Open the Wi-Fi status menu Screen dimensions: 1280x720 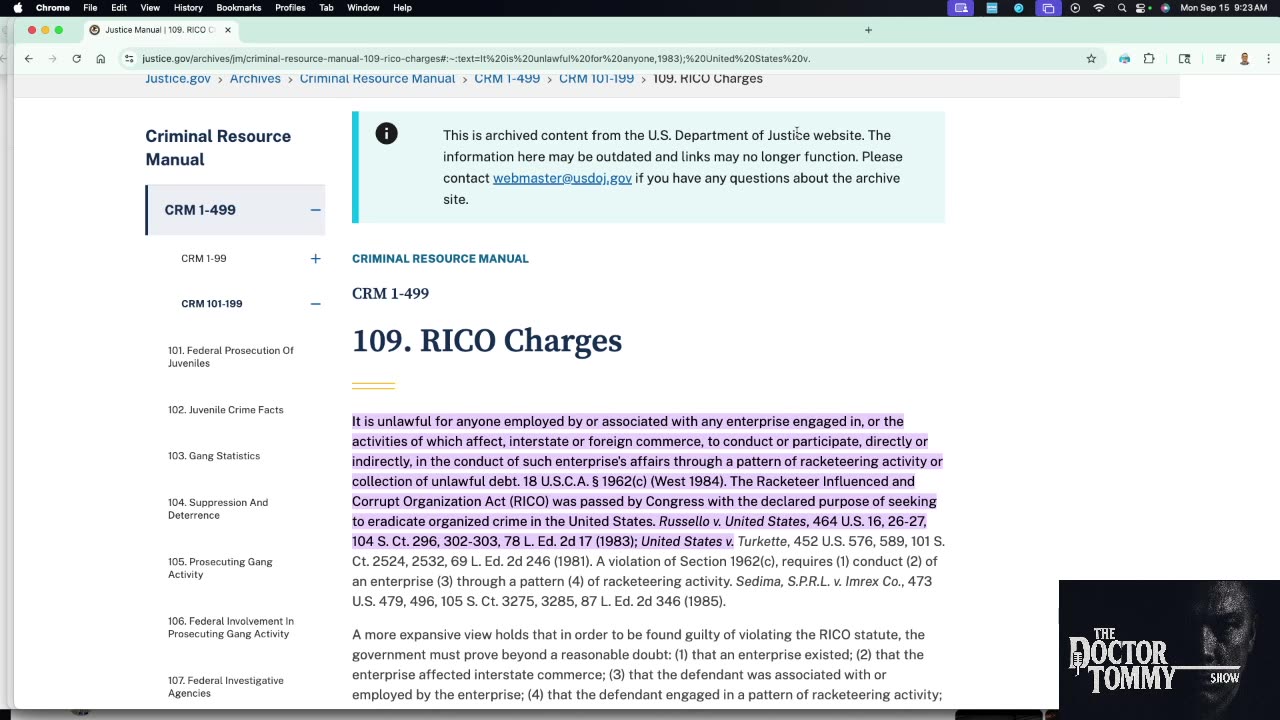pyautogui.click(x=1099, y=8)
